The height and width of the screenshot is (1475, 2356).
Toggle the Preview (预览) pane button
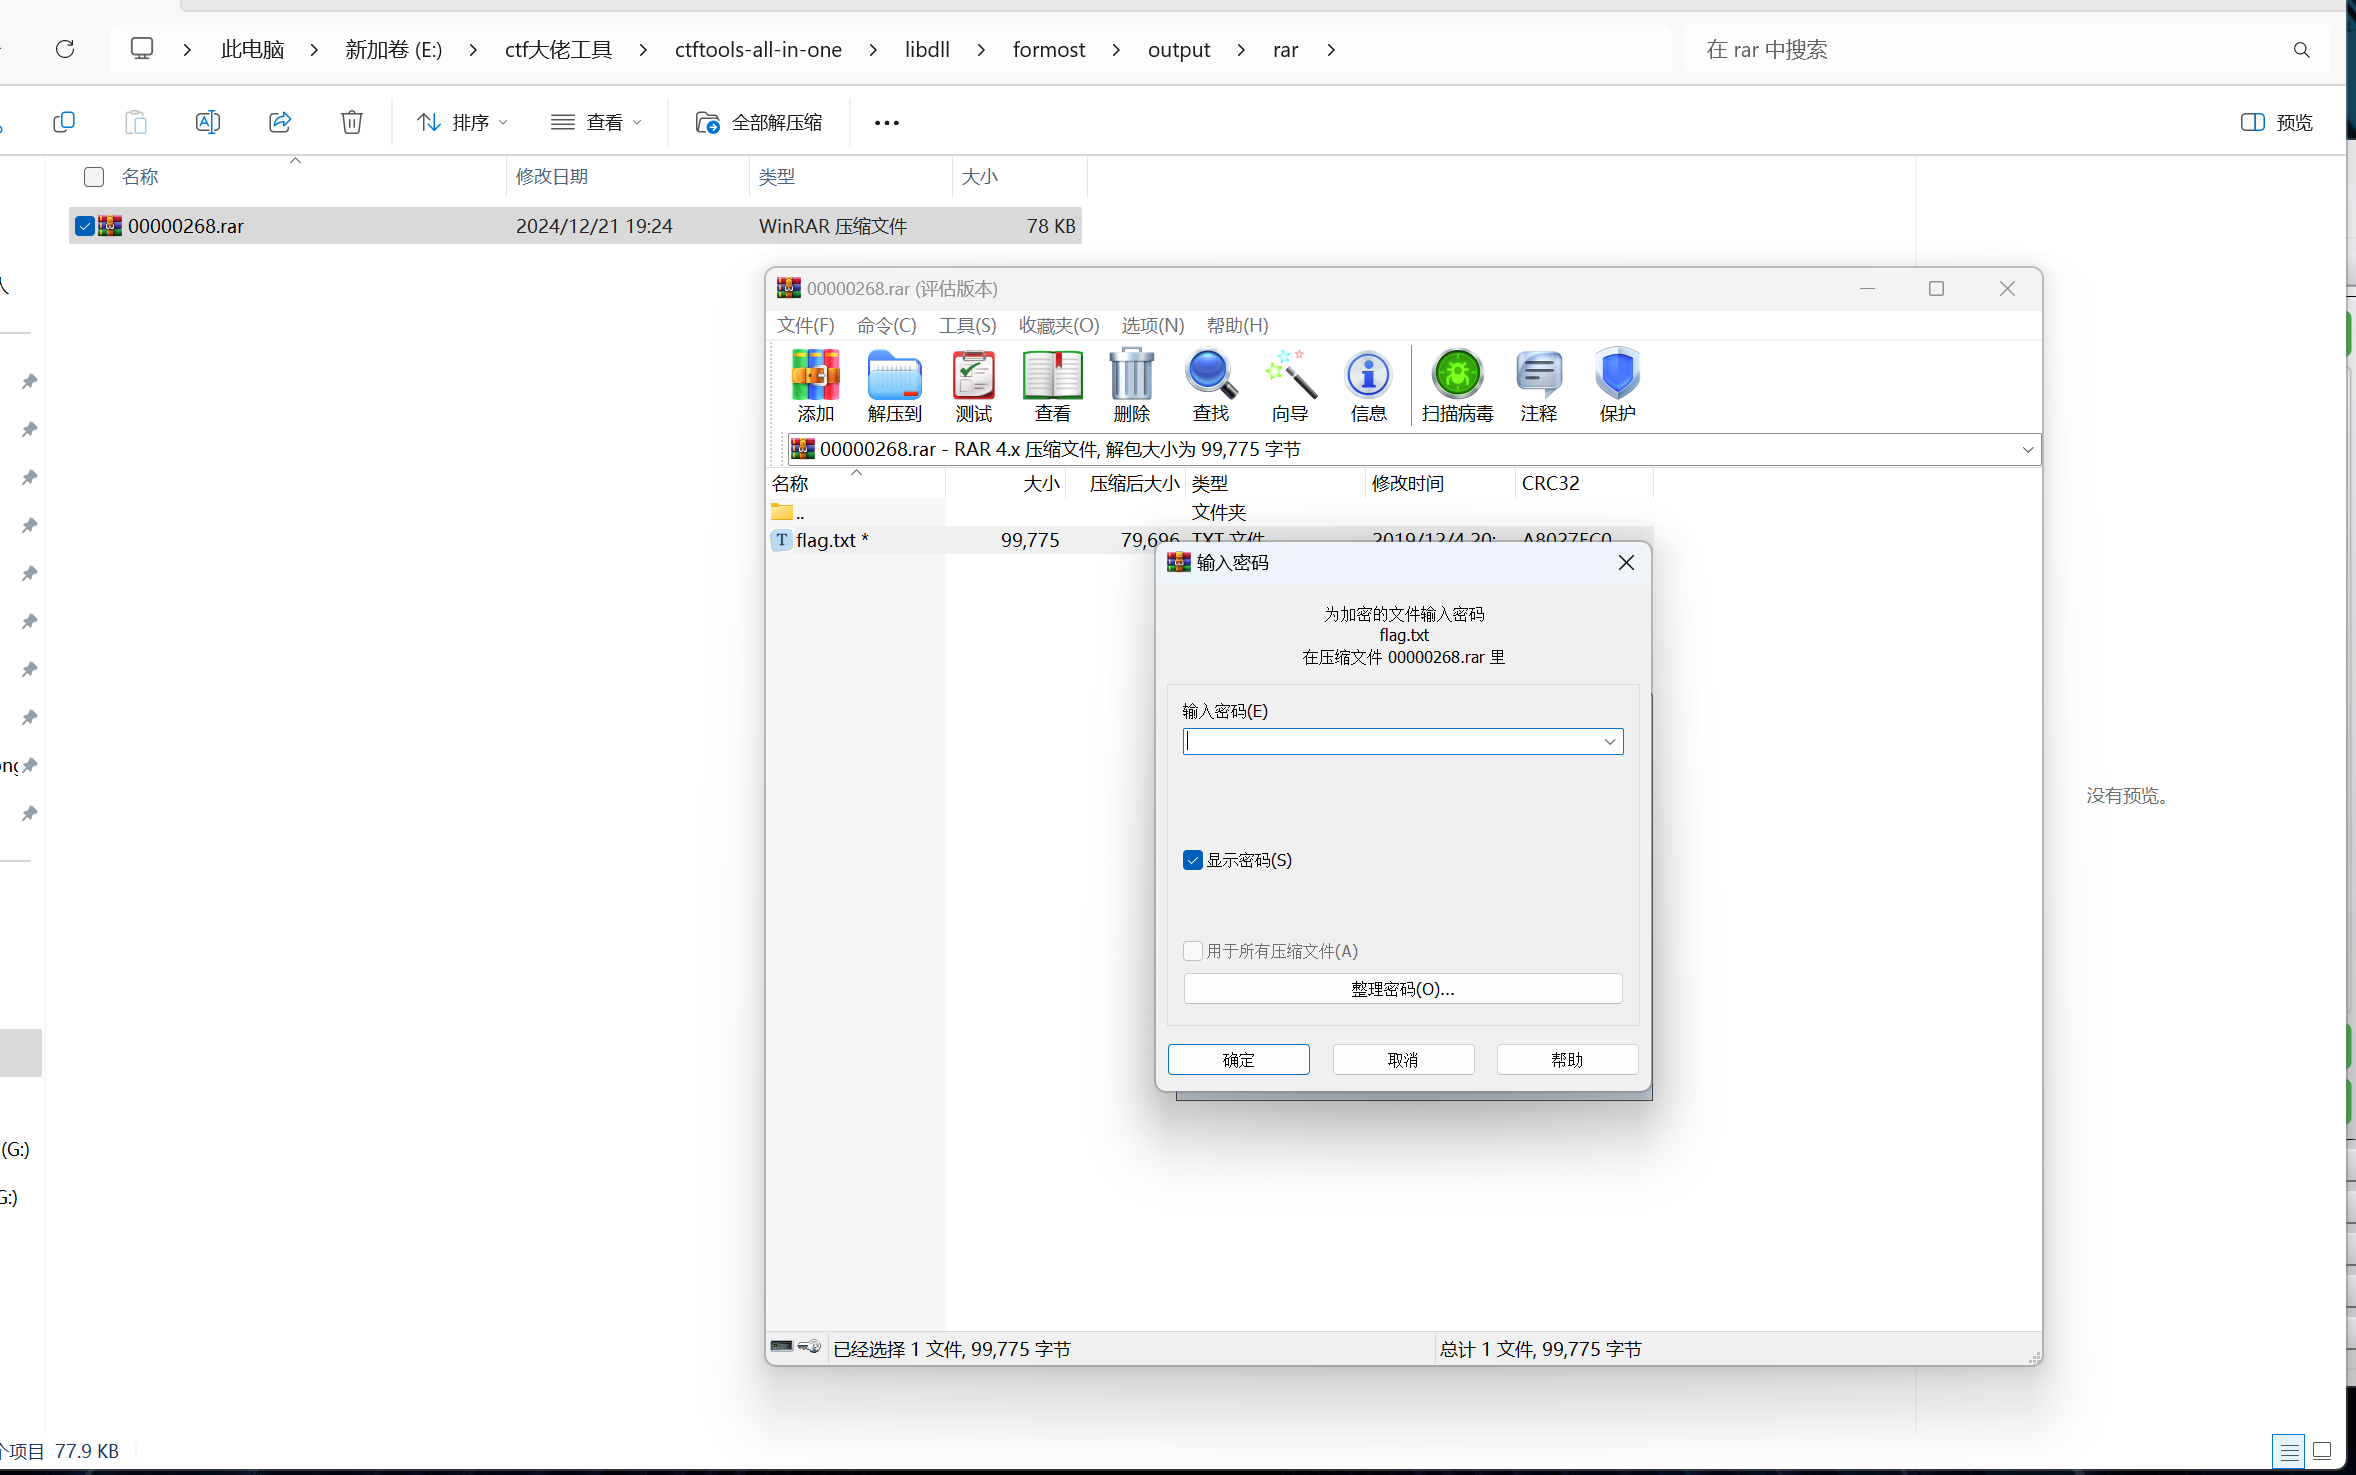(x=2276, y=122)
